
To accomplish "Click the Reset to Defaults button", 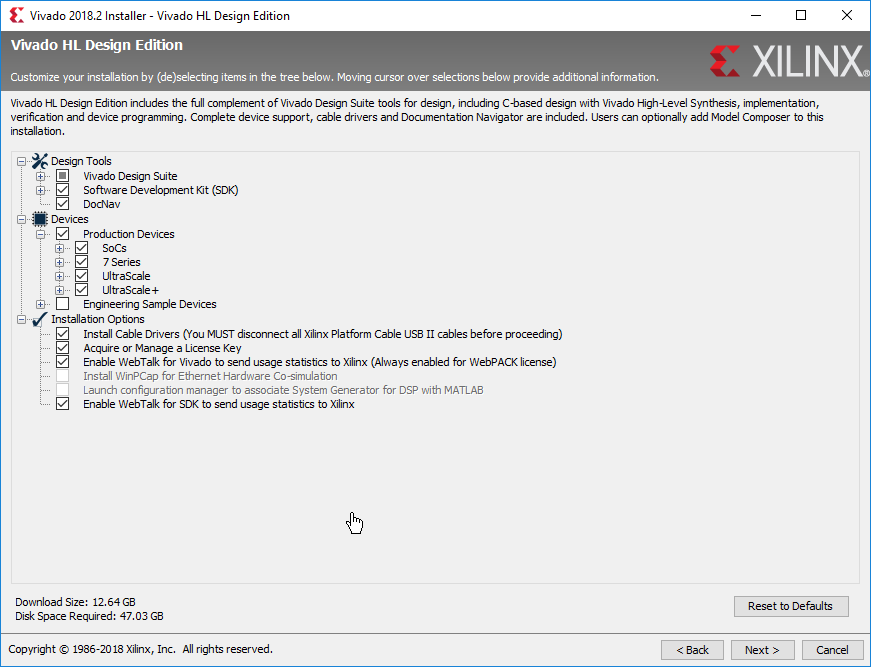I will (791, 606).
